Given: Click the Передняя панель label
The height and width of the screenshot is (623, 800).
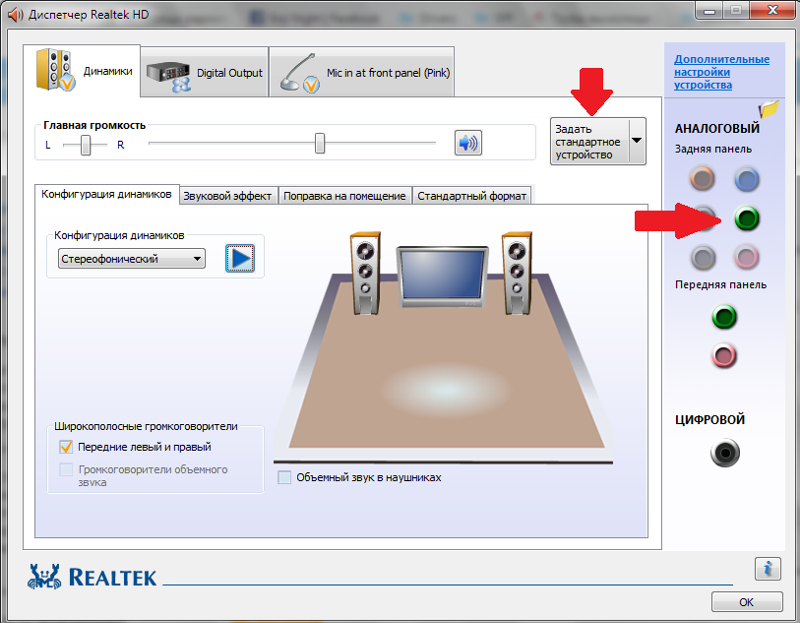Looking at the screenshot, I should [x=720, y=285].
